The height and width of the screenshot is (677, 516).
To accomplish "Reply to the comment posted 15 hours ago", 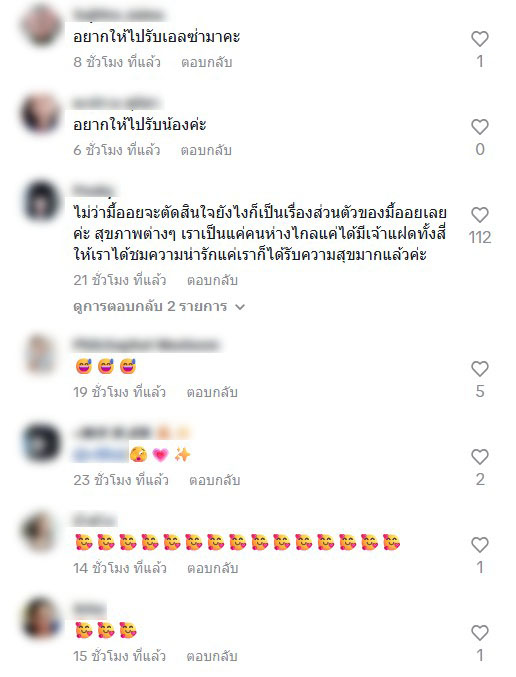I will pyautogui.click(x=212, y=656).
